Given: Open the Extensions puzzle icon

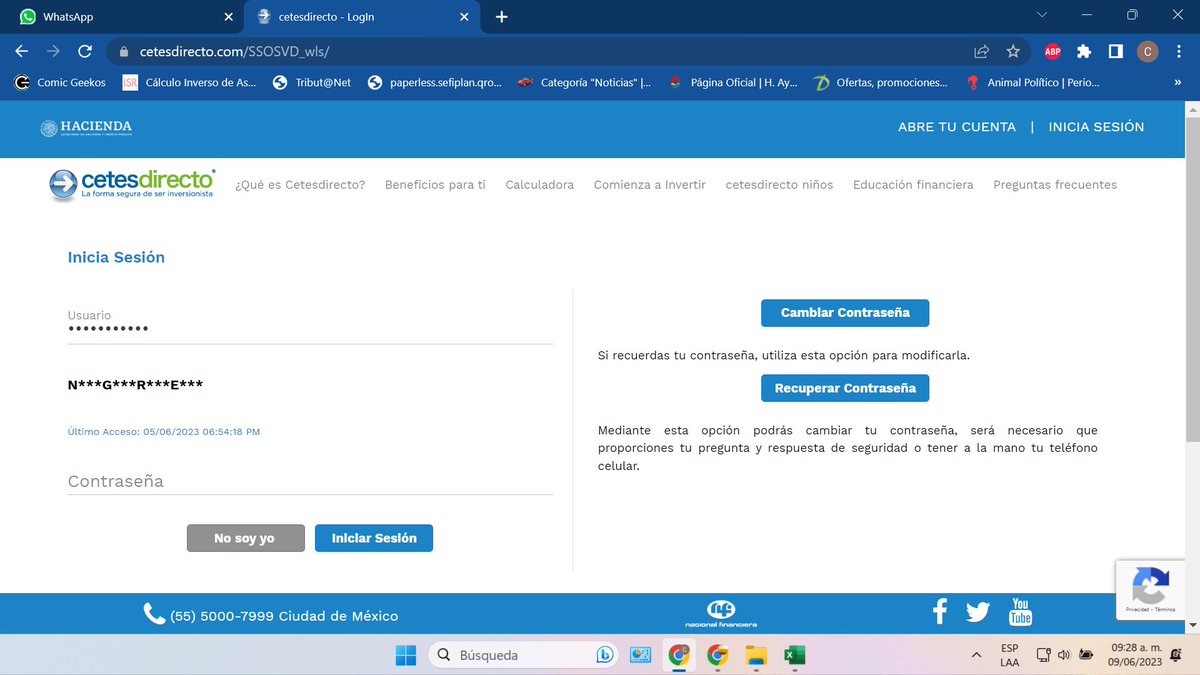Looking at the screenshot, I should point(1084,51).
